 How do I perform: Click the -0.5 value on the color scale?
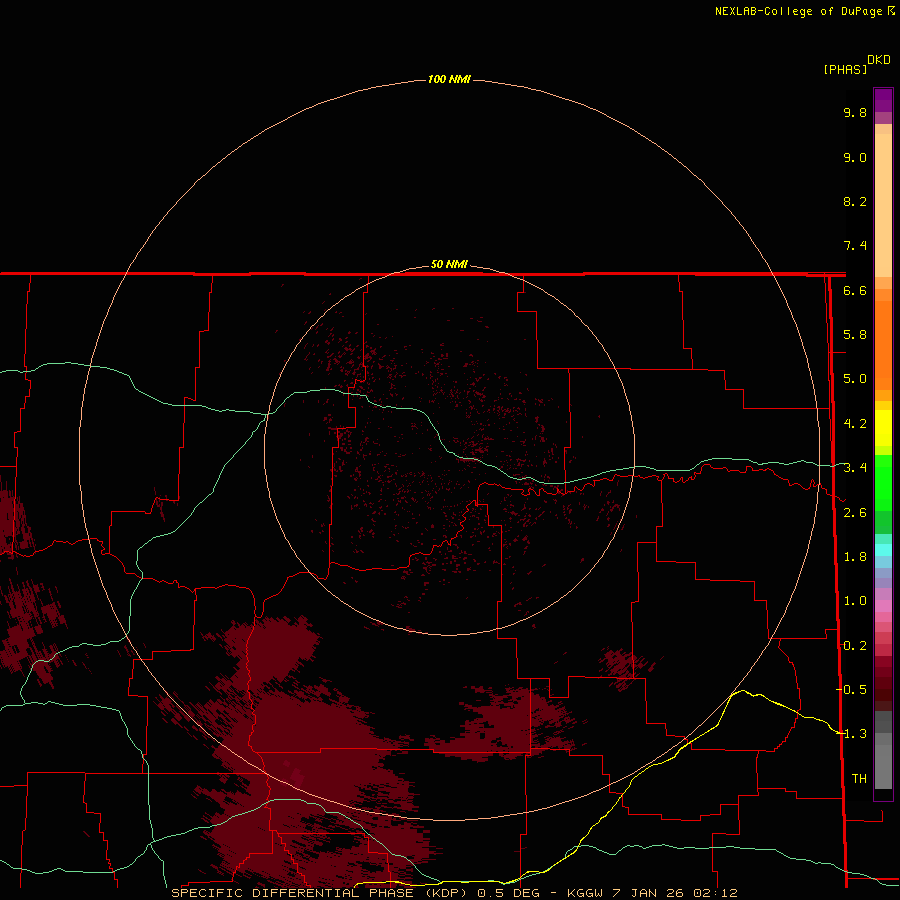point(851,690)
